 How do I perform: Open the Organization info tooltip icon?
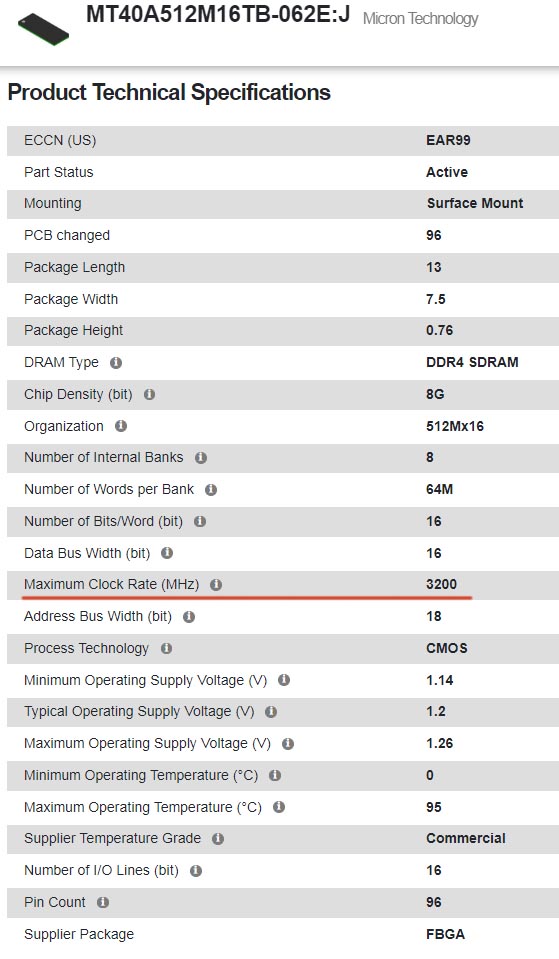coord(121,426)
